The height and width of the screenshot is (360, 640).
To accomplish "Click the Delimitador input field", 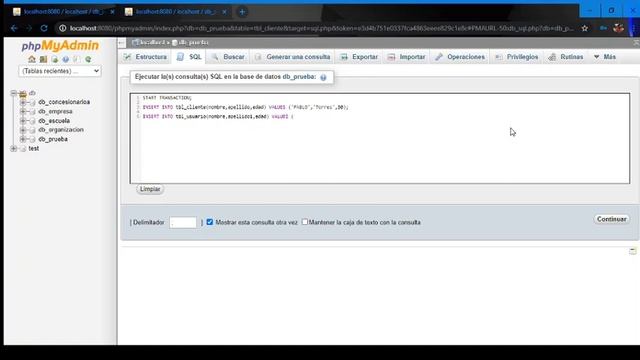I will coord(183,222).
